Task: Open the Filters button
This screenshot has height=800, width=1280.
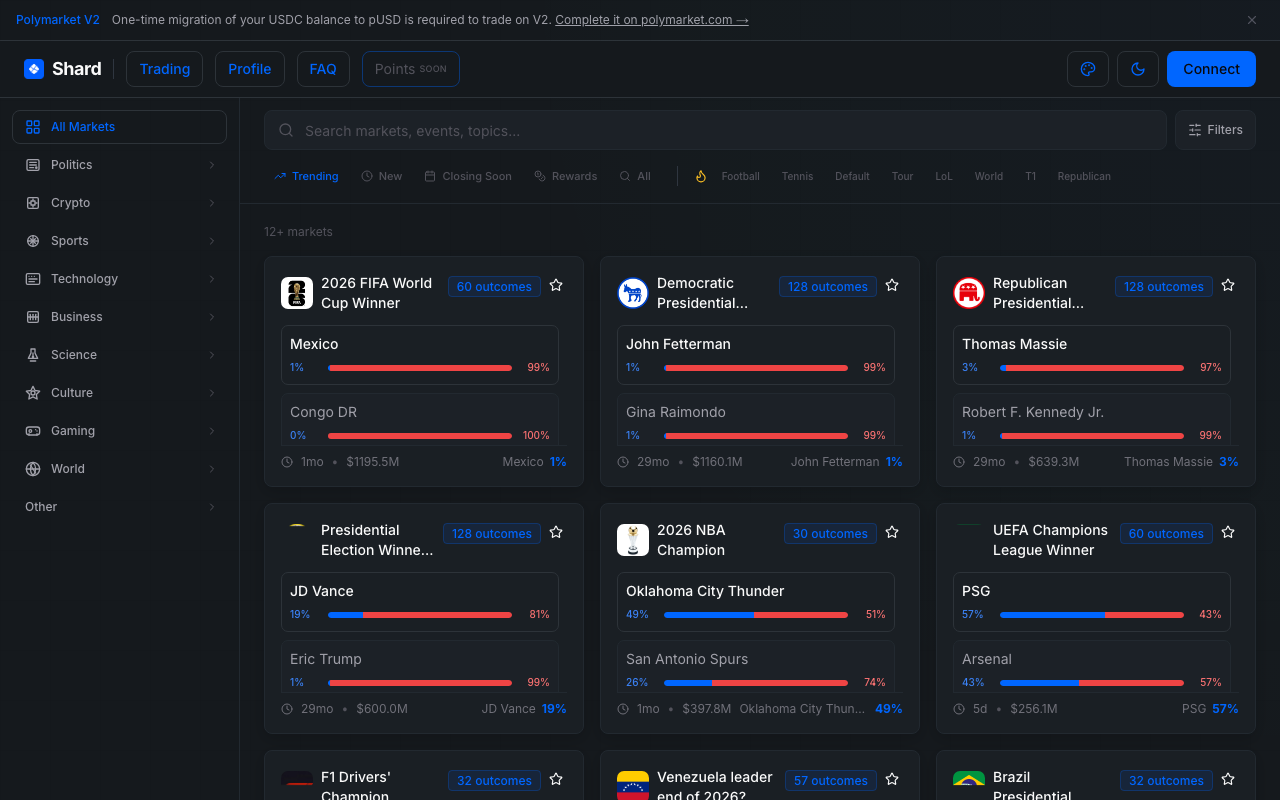Action: point(1215,130)
